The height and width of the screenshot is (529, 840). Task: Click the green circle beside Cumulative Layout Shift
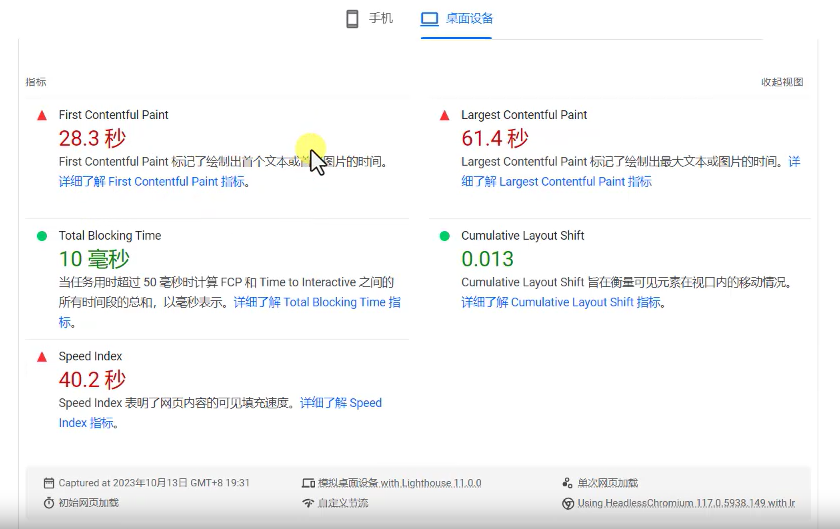(444, 236)
